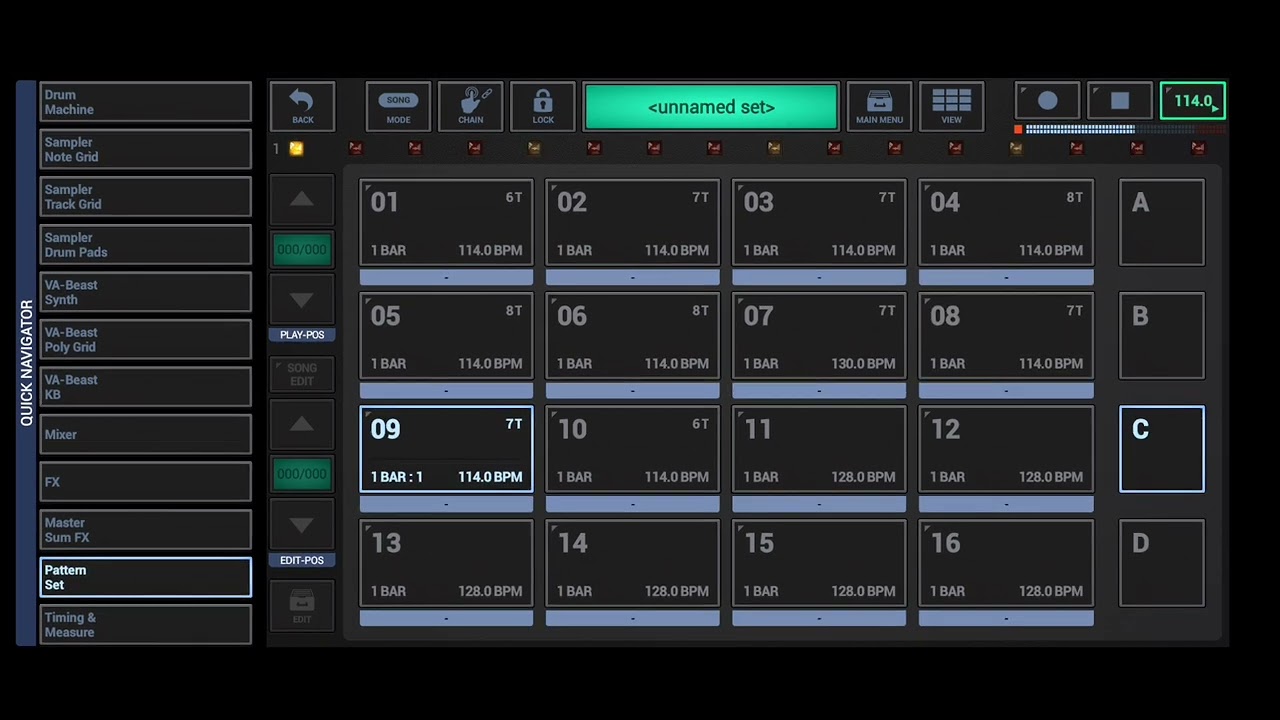Viewport: 1280px width, 720px height.
Task: Open the FX view
Action: tap(146, 482)
